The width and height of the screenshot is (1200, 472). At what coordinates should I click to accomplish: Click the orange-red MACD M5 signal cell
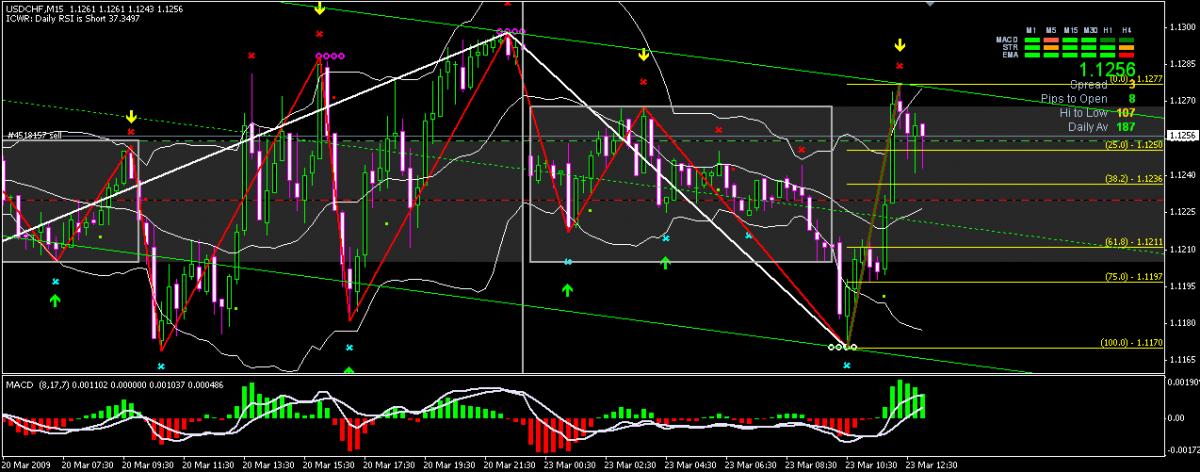click(1051, 39)
